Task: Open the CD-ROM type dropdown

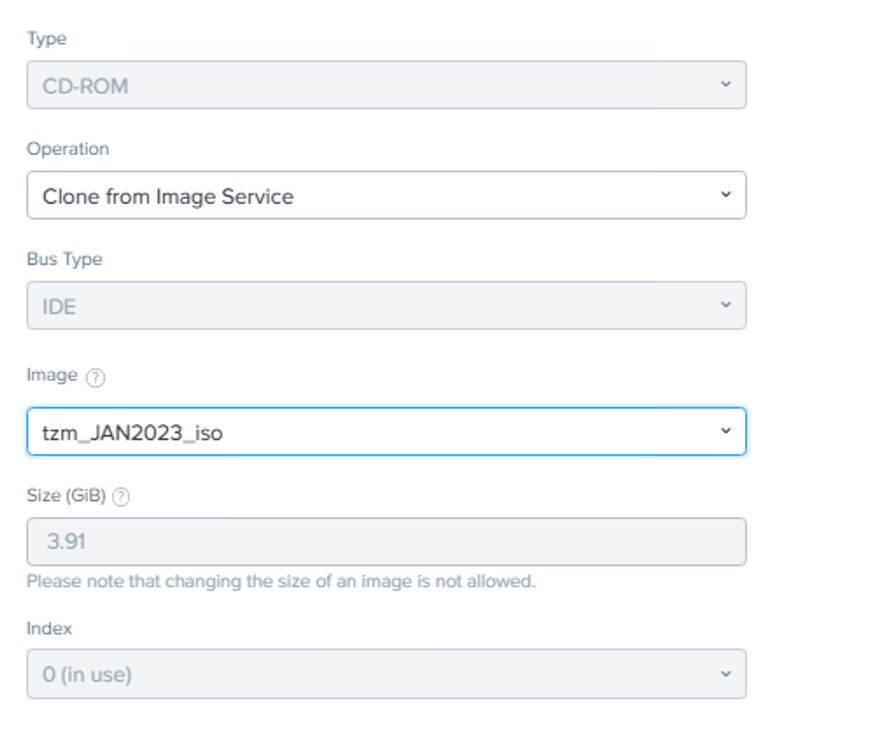Action: pos(385,85)
